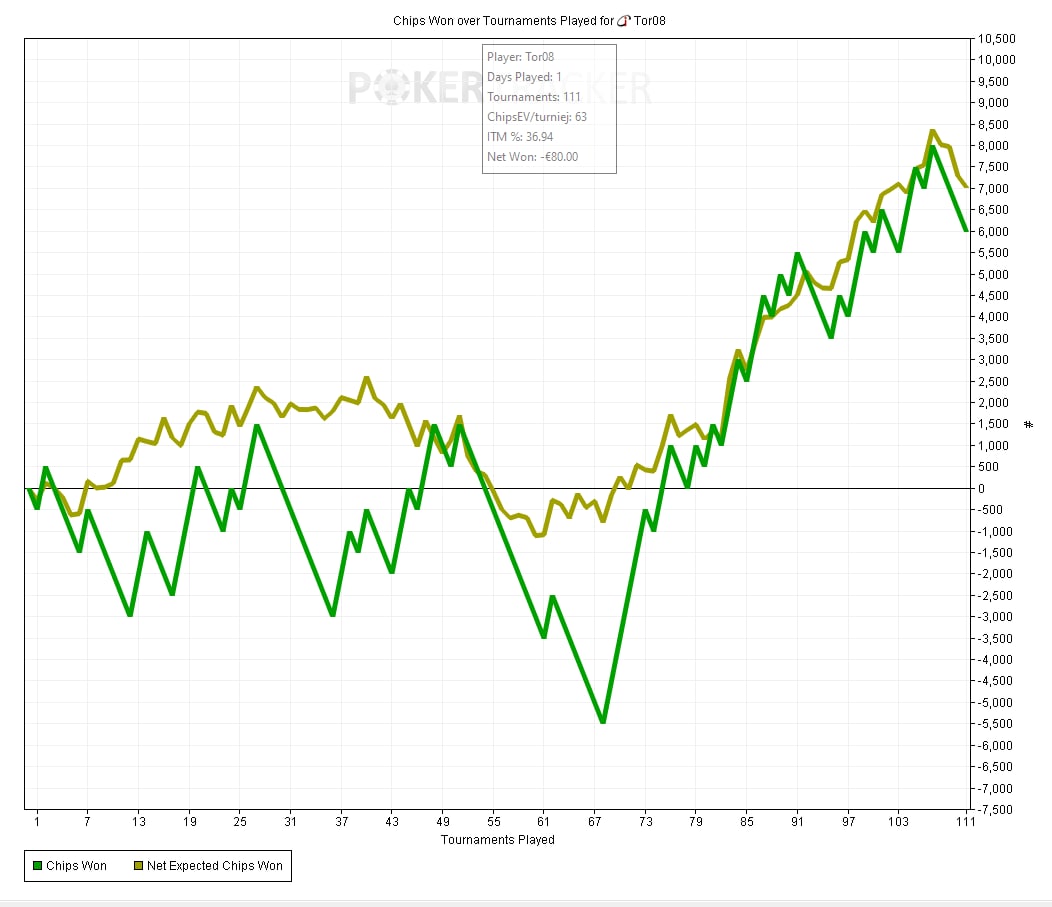This screenshot has width=1052, height=907.
Task: Click the chart title text
Action: (x=529, y=21)
